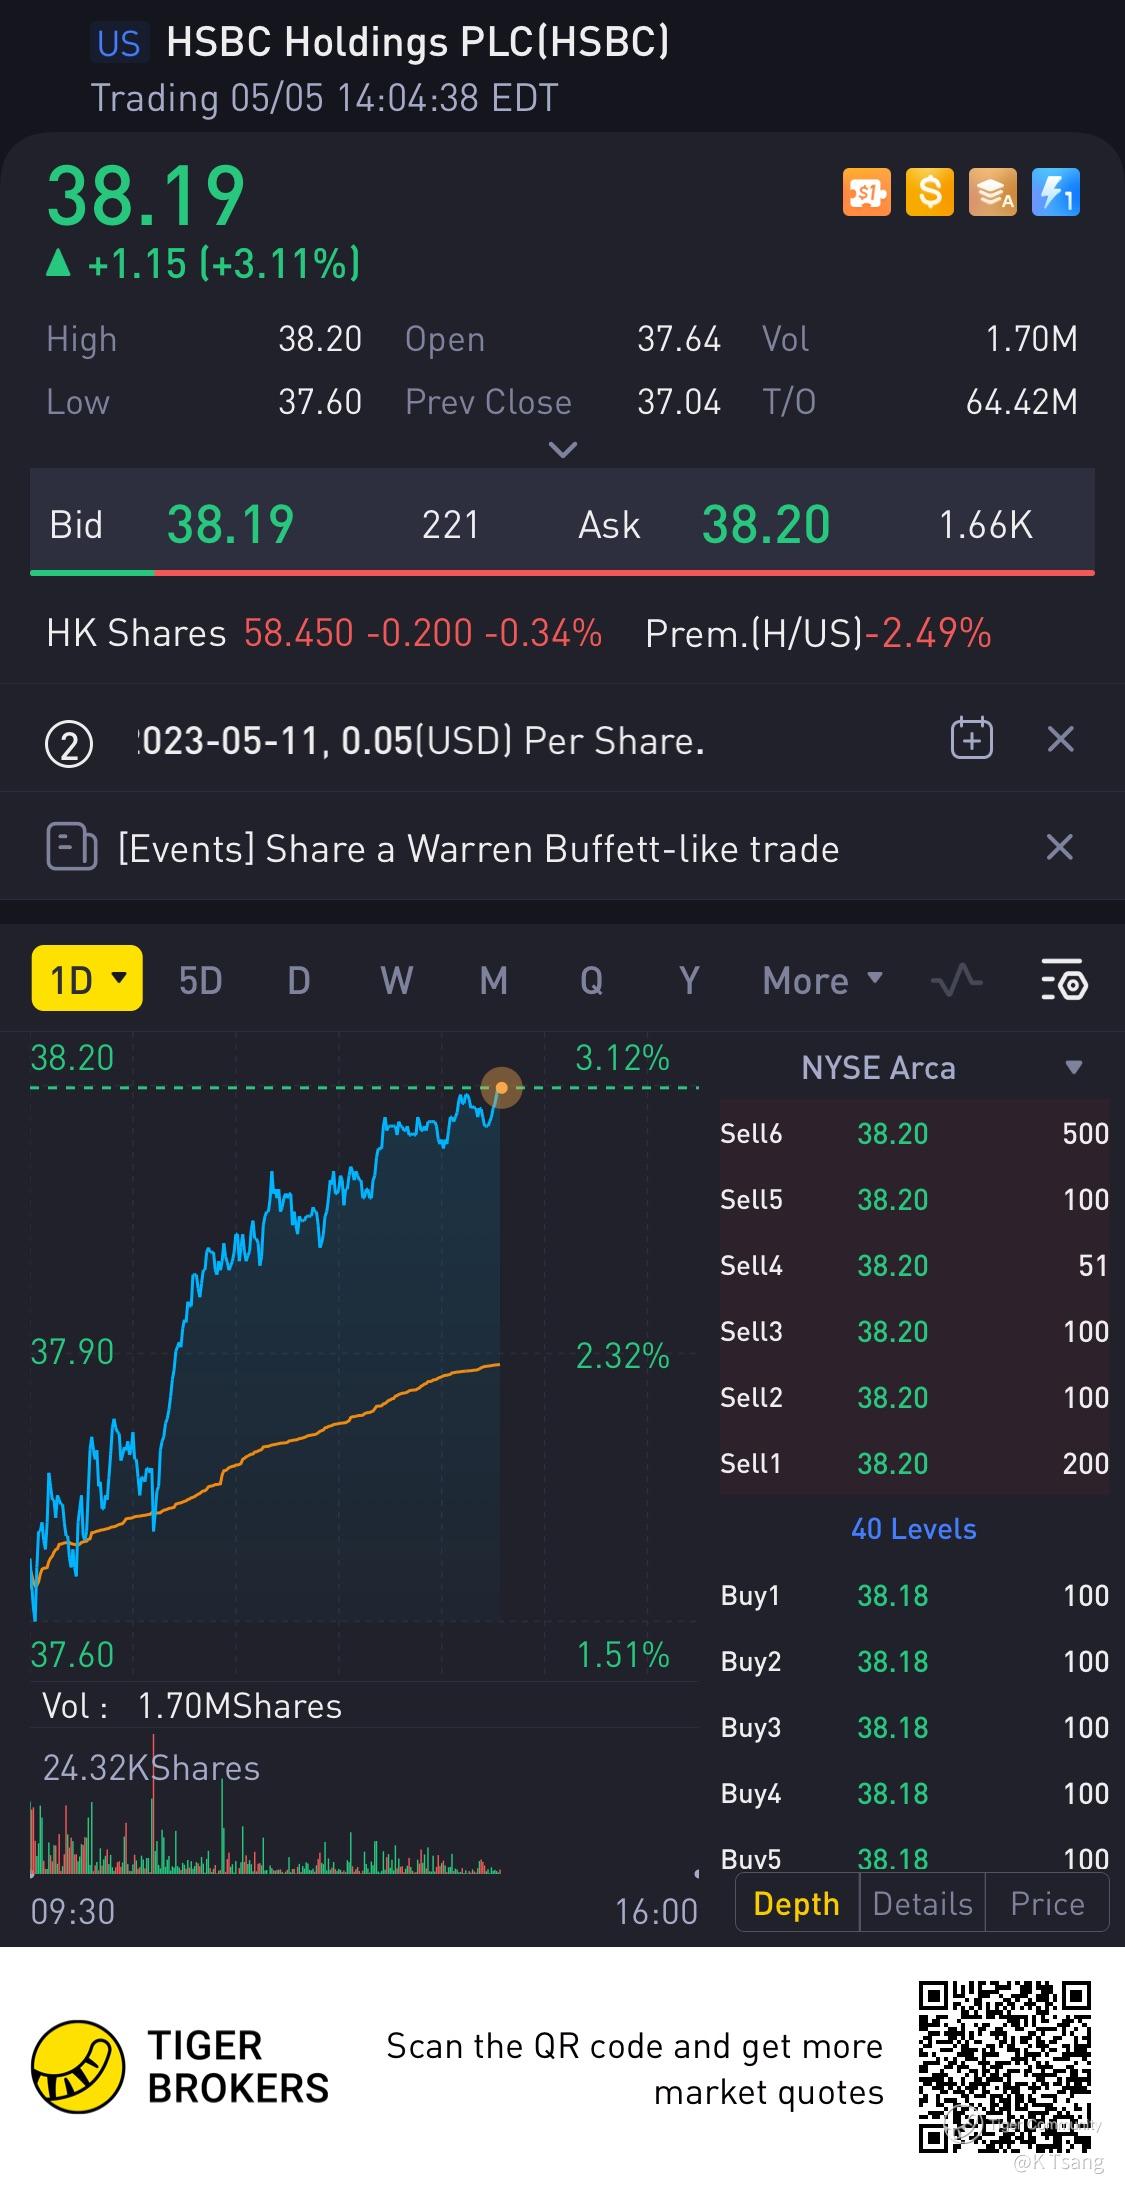Tap the Prev Close 37.04 value
1125x2187 pixels.
679,402
